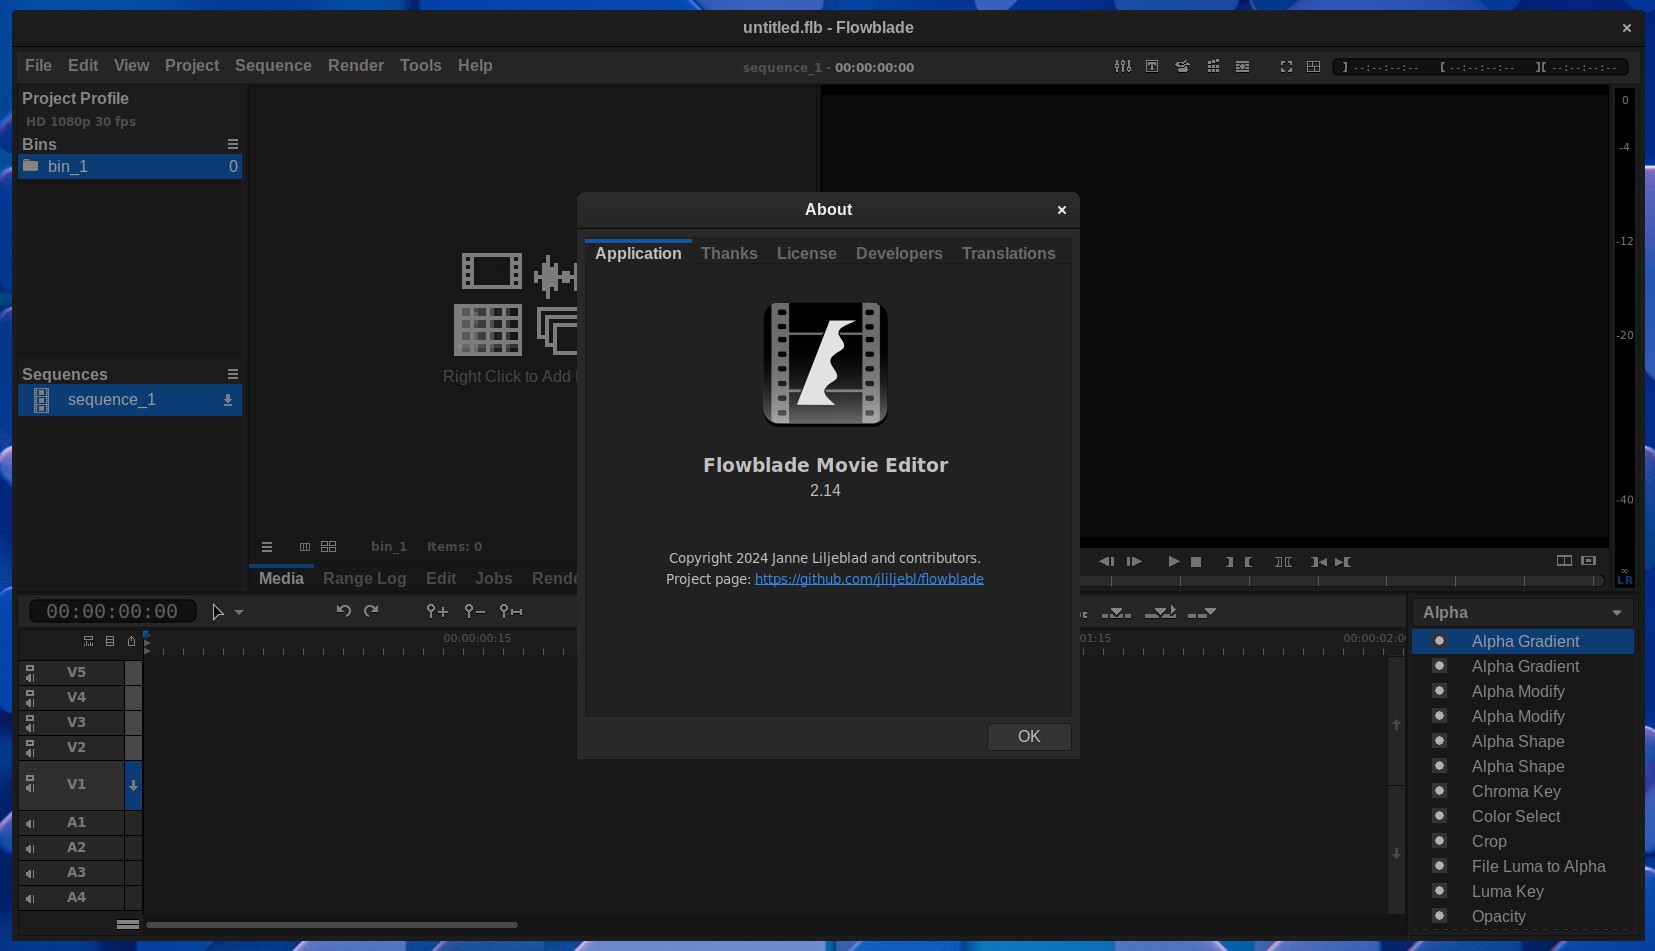This screenshot has height=951, width=1655.
Task: Open the Bins panel hamburger menu
Action: tap(233, 144)
